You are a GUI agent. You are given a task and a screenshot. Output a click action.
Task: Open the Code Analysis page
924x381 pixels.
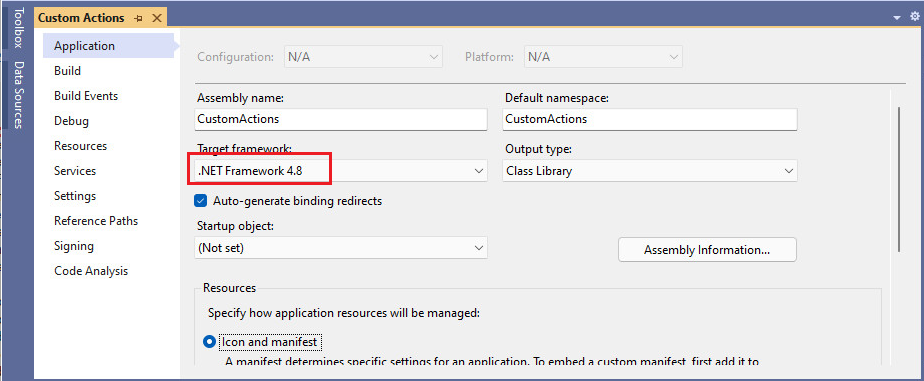pos(91,271)
